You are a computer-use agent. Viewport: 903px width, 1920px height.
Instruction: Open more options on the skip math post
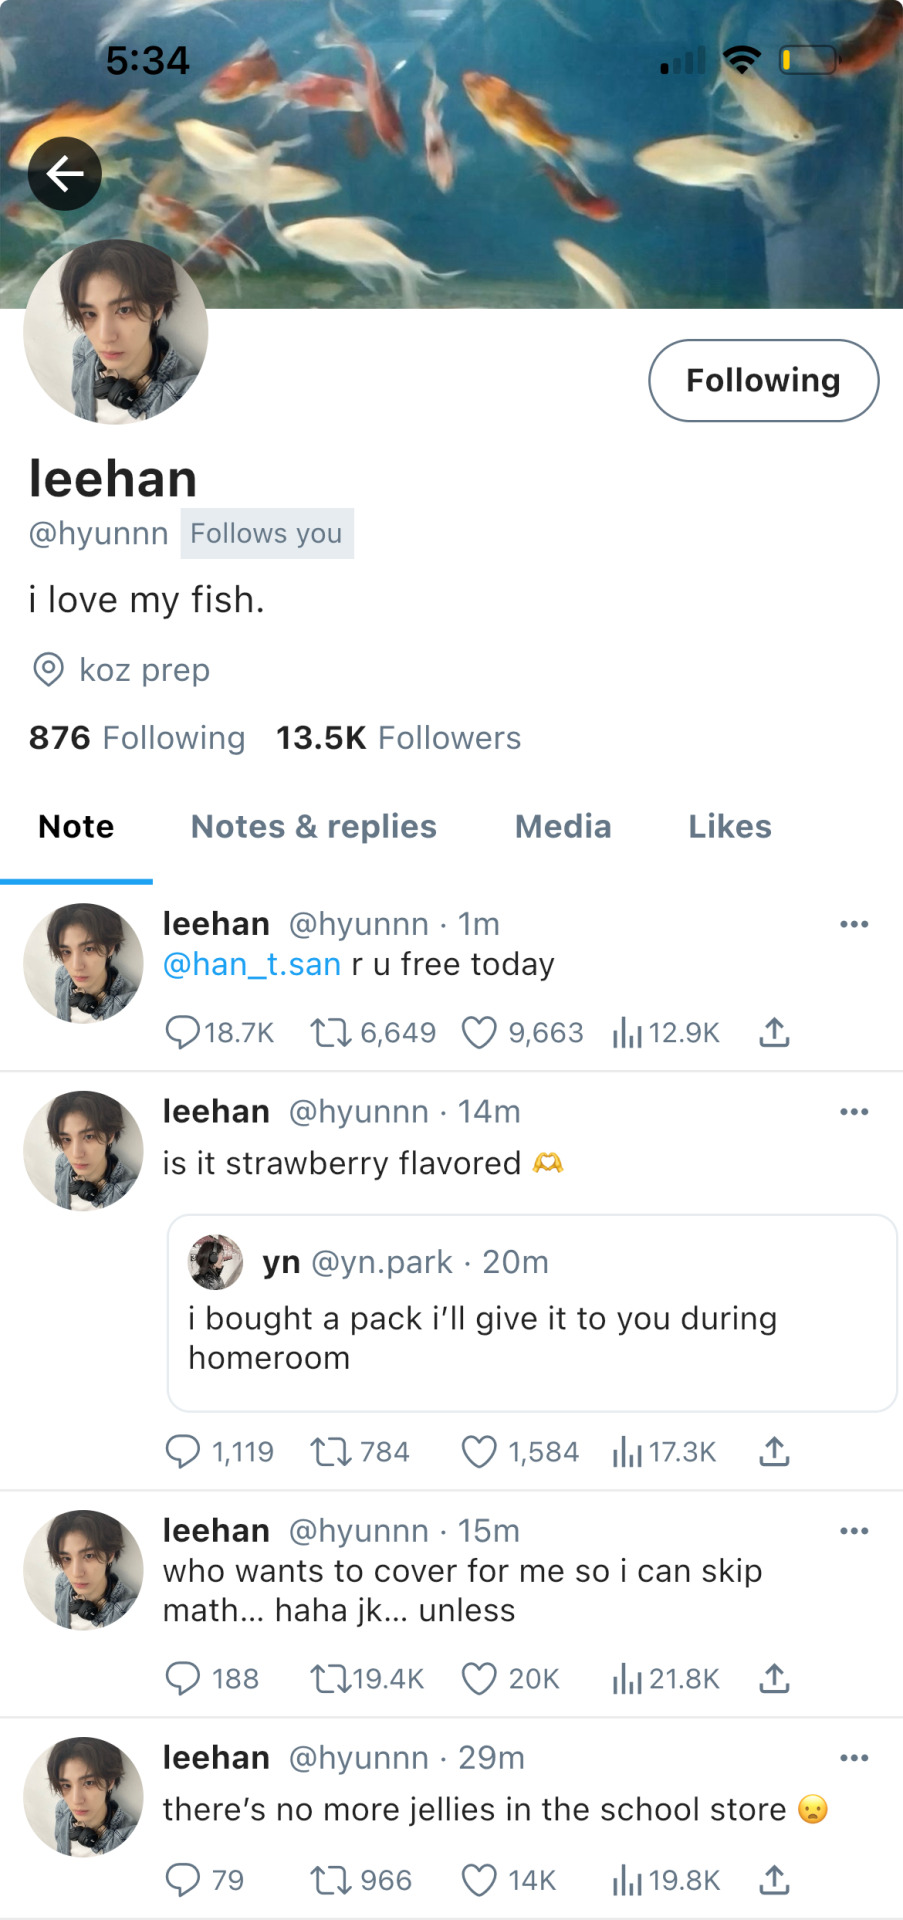click(x=853, y=1531)
